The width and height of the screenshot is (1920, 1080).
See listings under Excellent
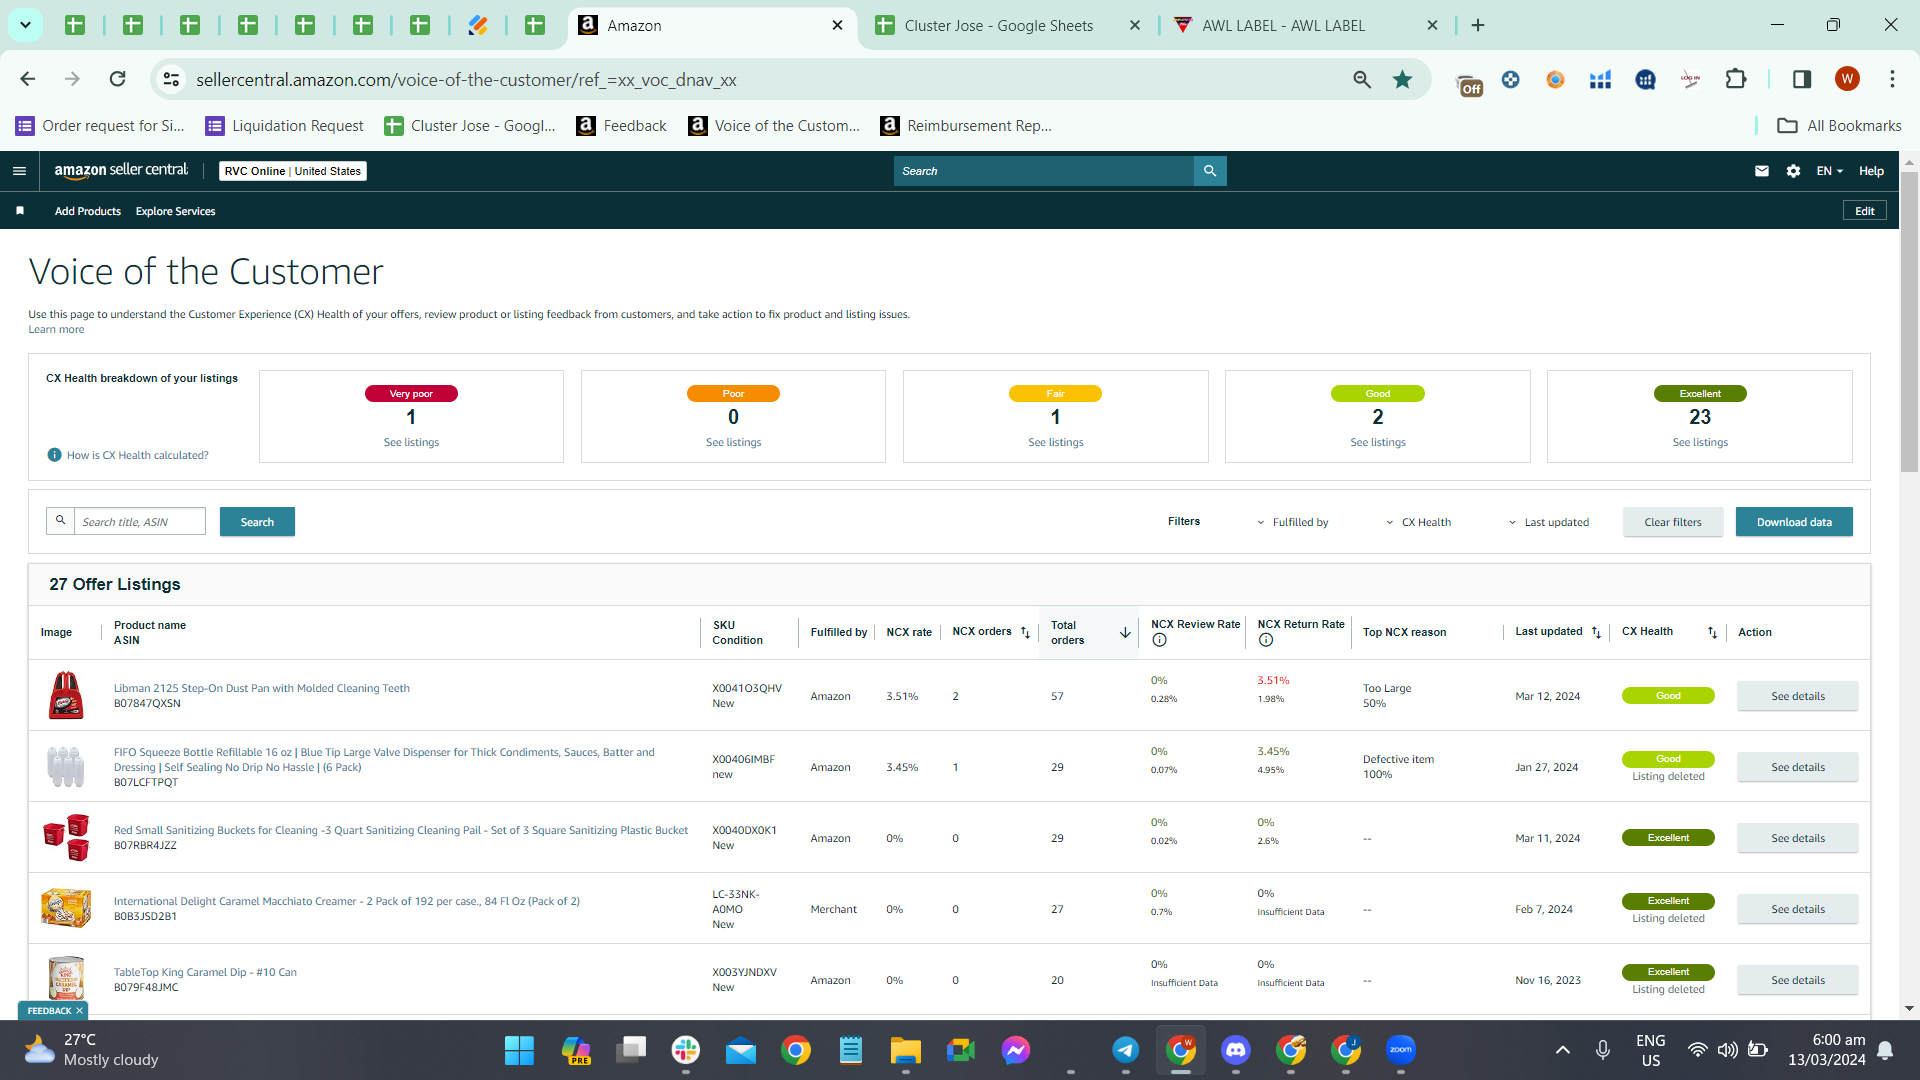pyautogui.click(x=1700, y=442)
